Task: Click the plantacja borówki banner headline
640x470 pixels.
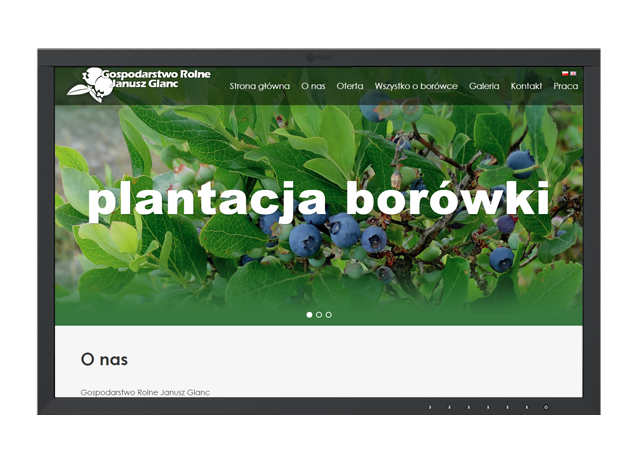Action: [x=318, y=198]
